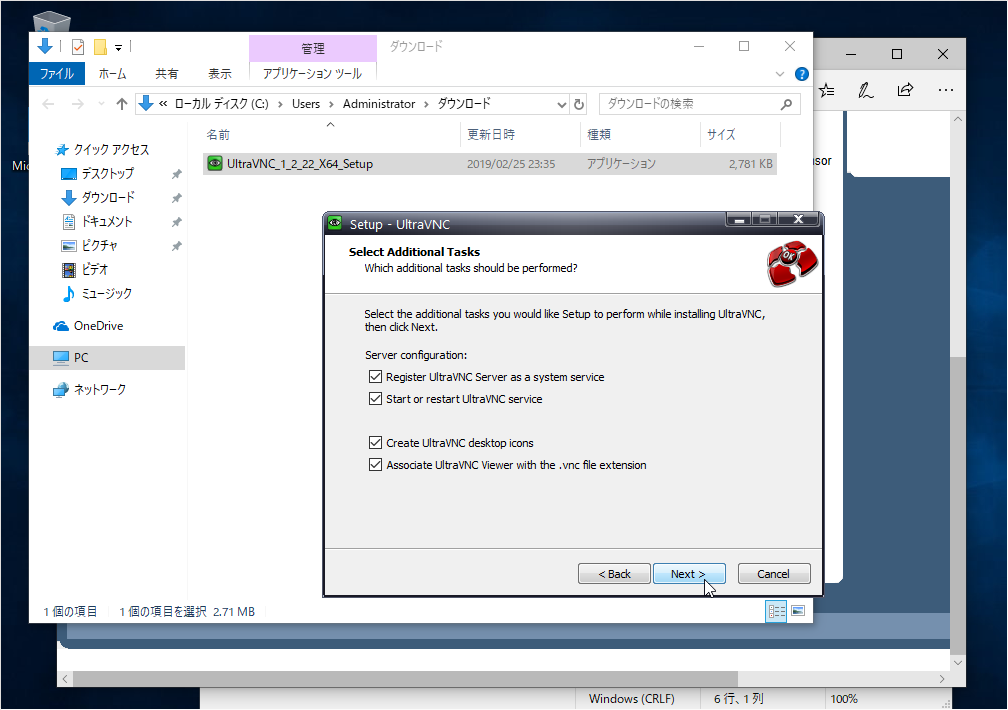Viewport: 1008px width, 710px height.
Task: Open the ファイル menu tab
Action: click(x=57, y=74)
